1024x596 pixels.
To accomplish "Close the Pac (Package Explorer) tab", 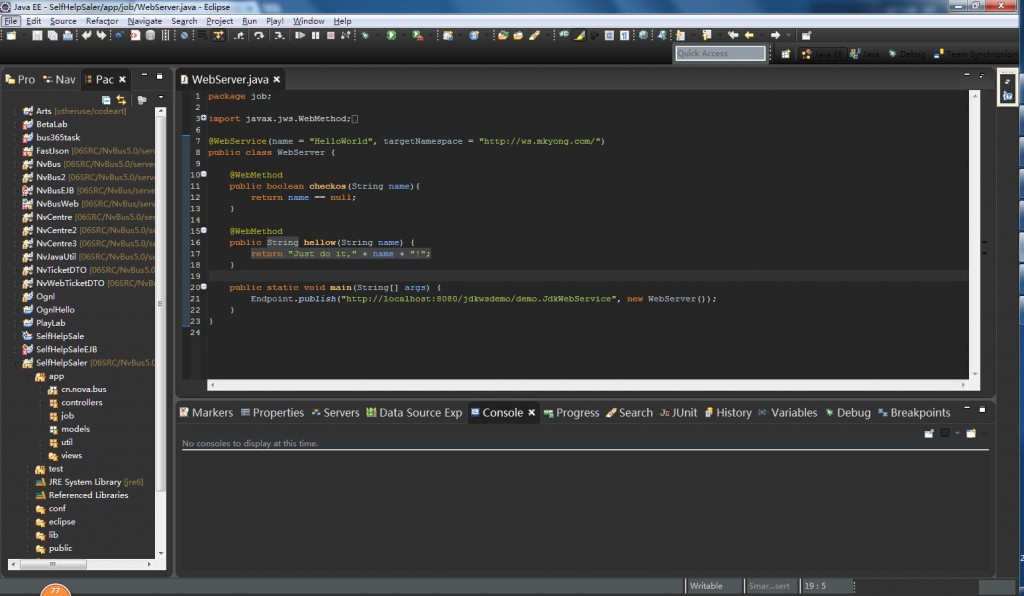I will [122, 80].
